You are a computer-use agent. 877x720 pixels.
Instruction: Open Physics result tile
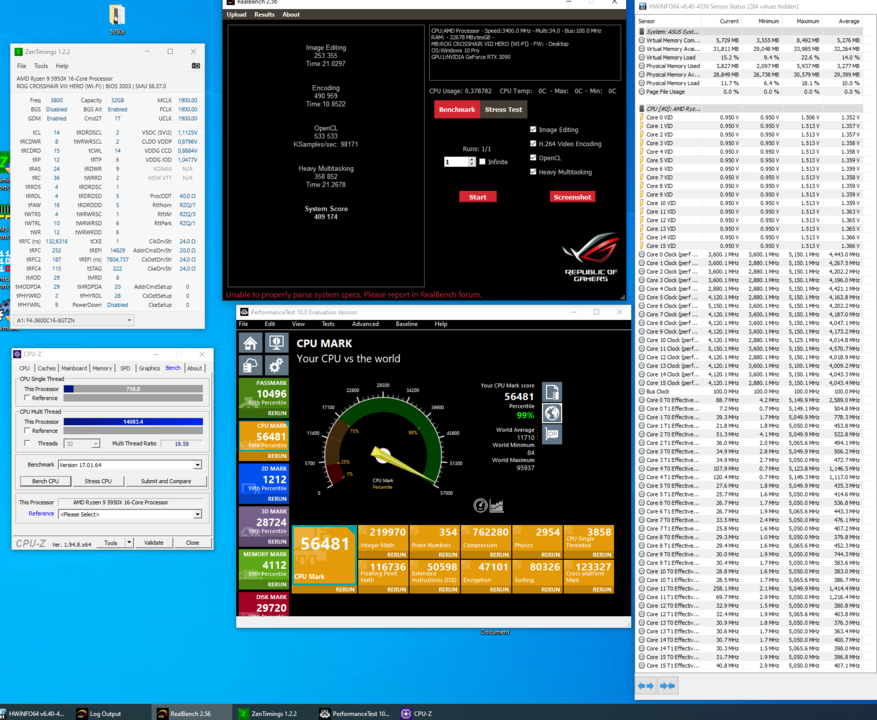(x=537, y=542)
